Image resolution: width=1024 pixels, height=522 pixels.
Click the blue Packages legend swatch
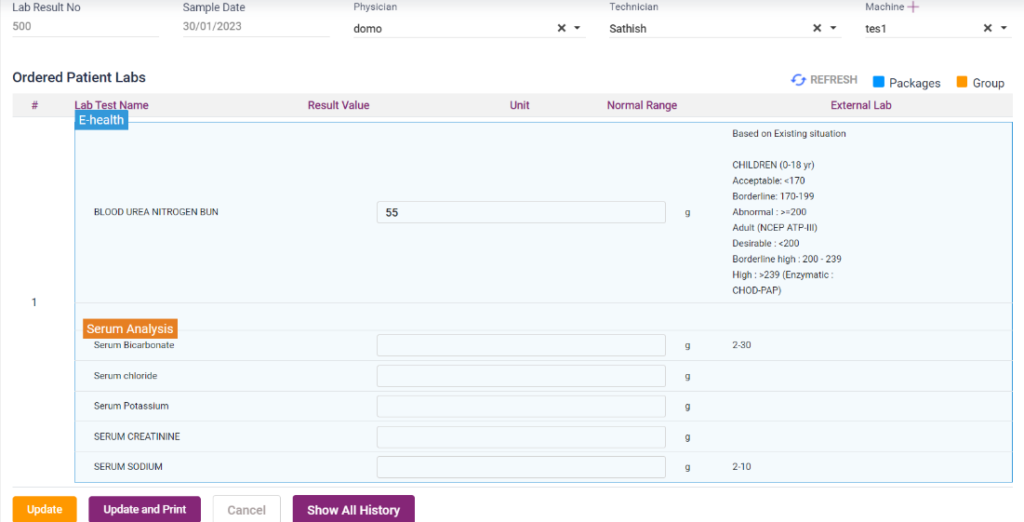(x=879, y=82)
